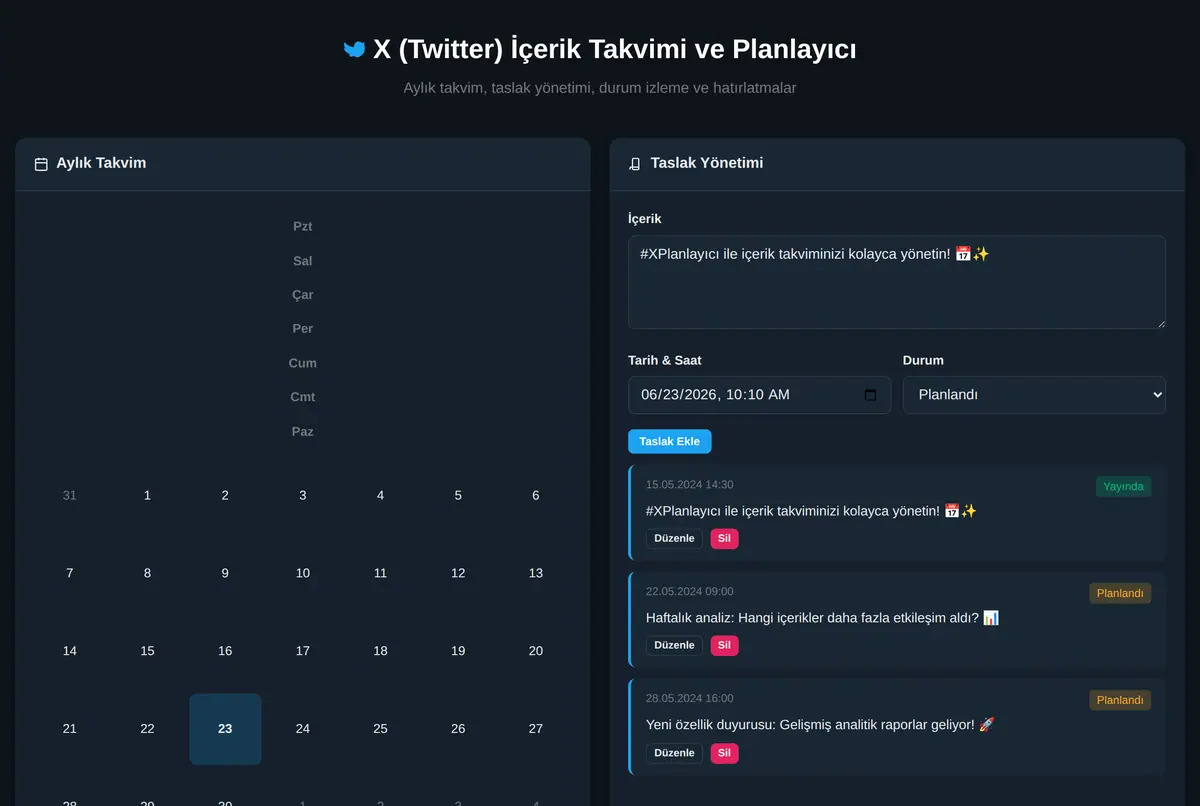The width and height of the screenshot is (1200, 806).
Task: Select day 15 in the calendar
Action: click(x=147, y=651)
